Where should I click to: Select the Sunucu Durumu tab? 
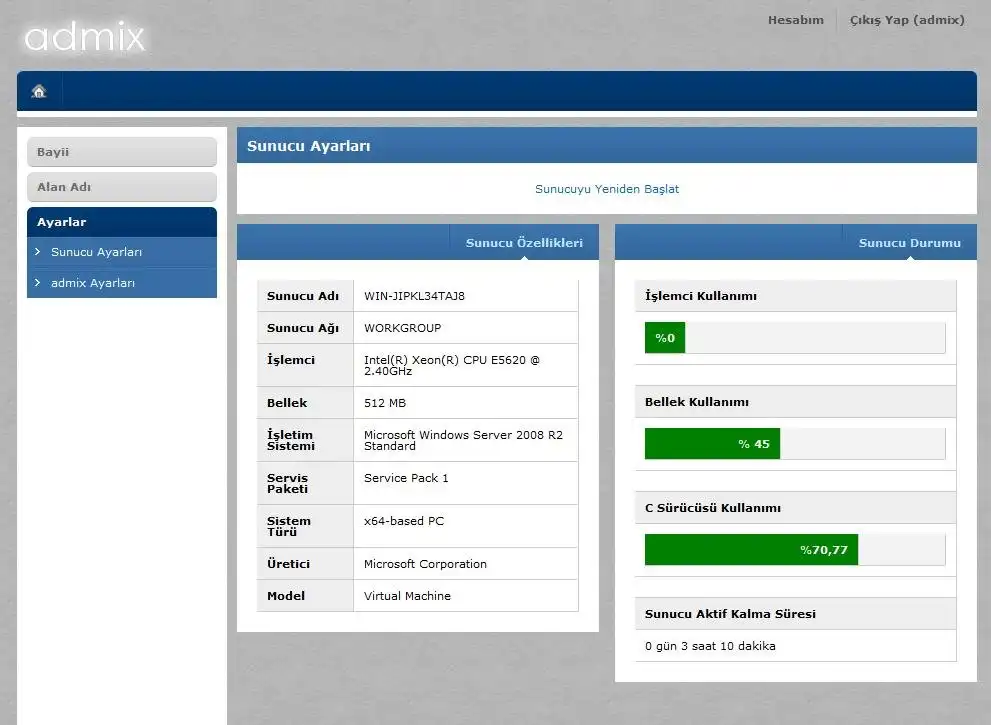909,243
